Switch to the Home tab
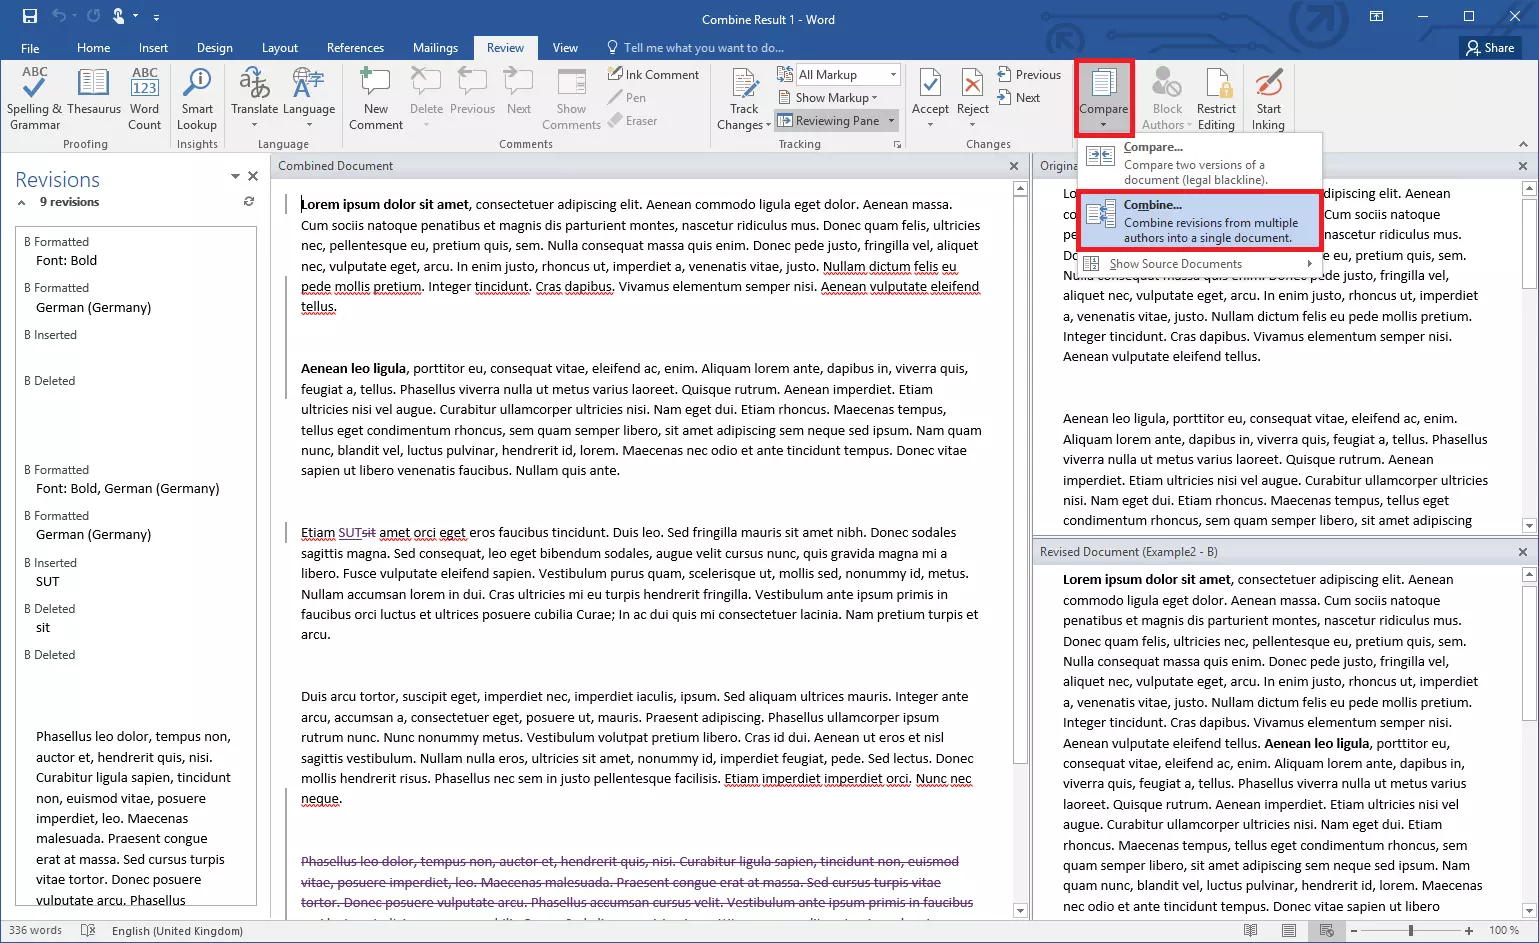 point(93,48)
